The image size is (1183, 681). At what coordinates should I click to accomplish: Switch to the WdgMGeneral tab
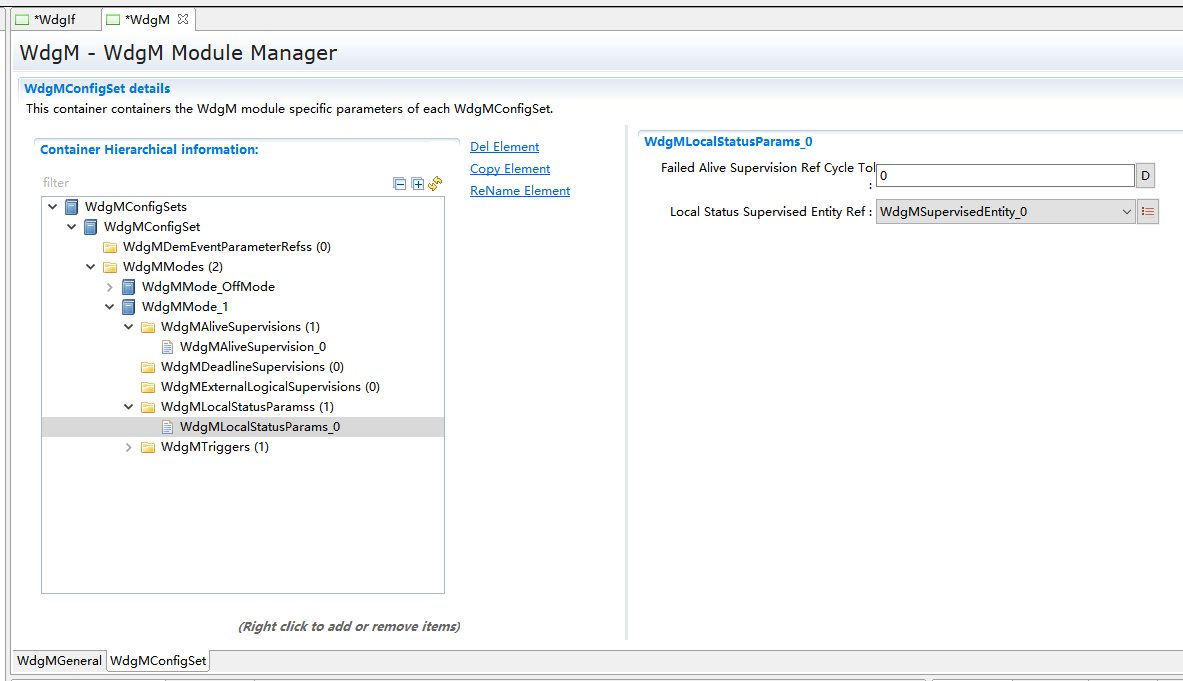[59, 661]
